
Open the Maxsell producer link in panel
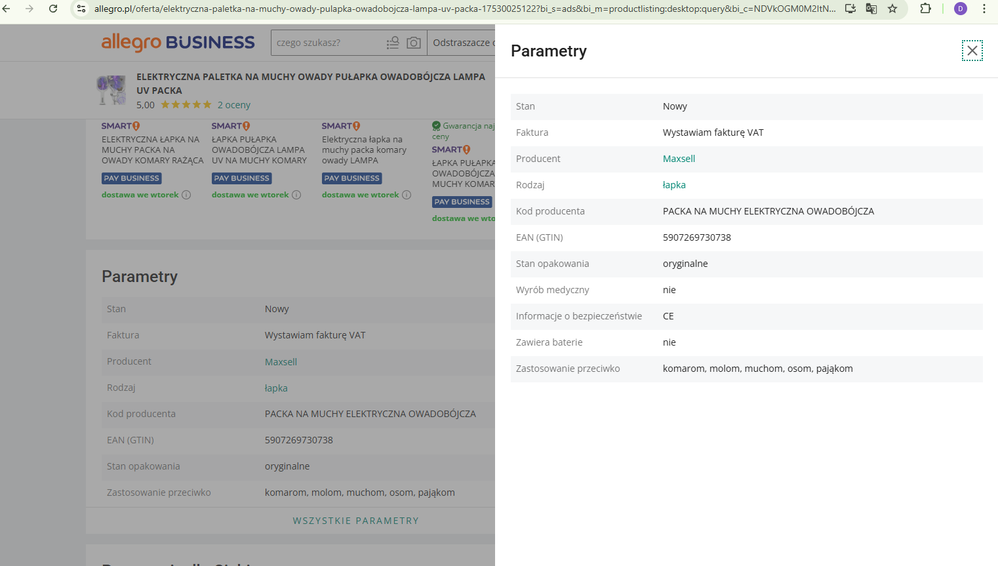coord(678,159)
